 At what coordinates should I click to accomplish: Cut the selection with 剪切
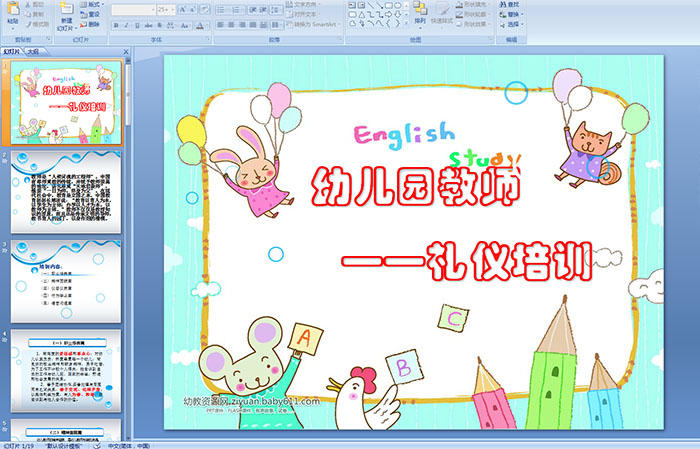pos(35,5)
